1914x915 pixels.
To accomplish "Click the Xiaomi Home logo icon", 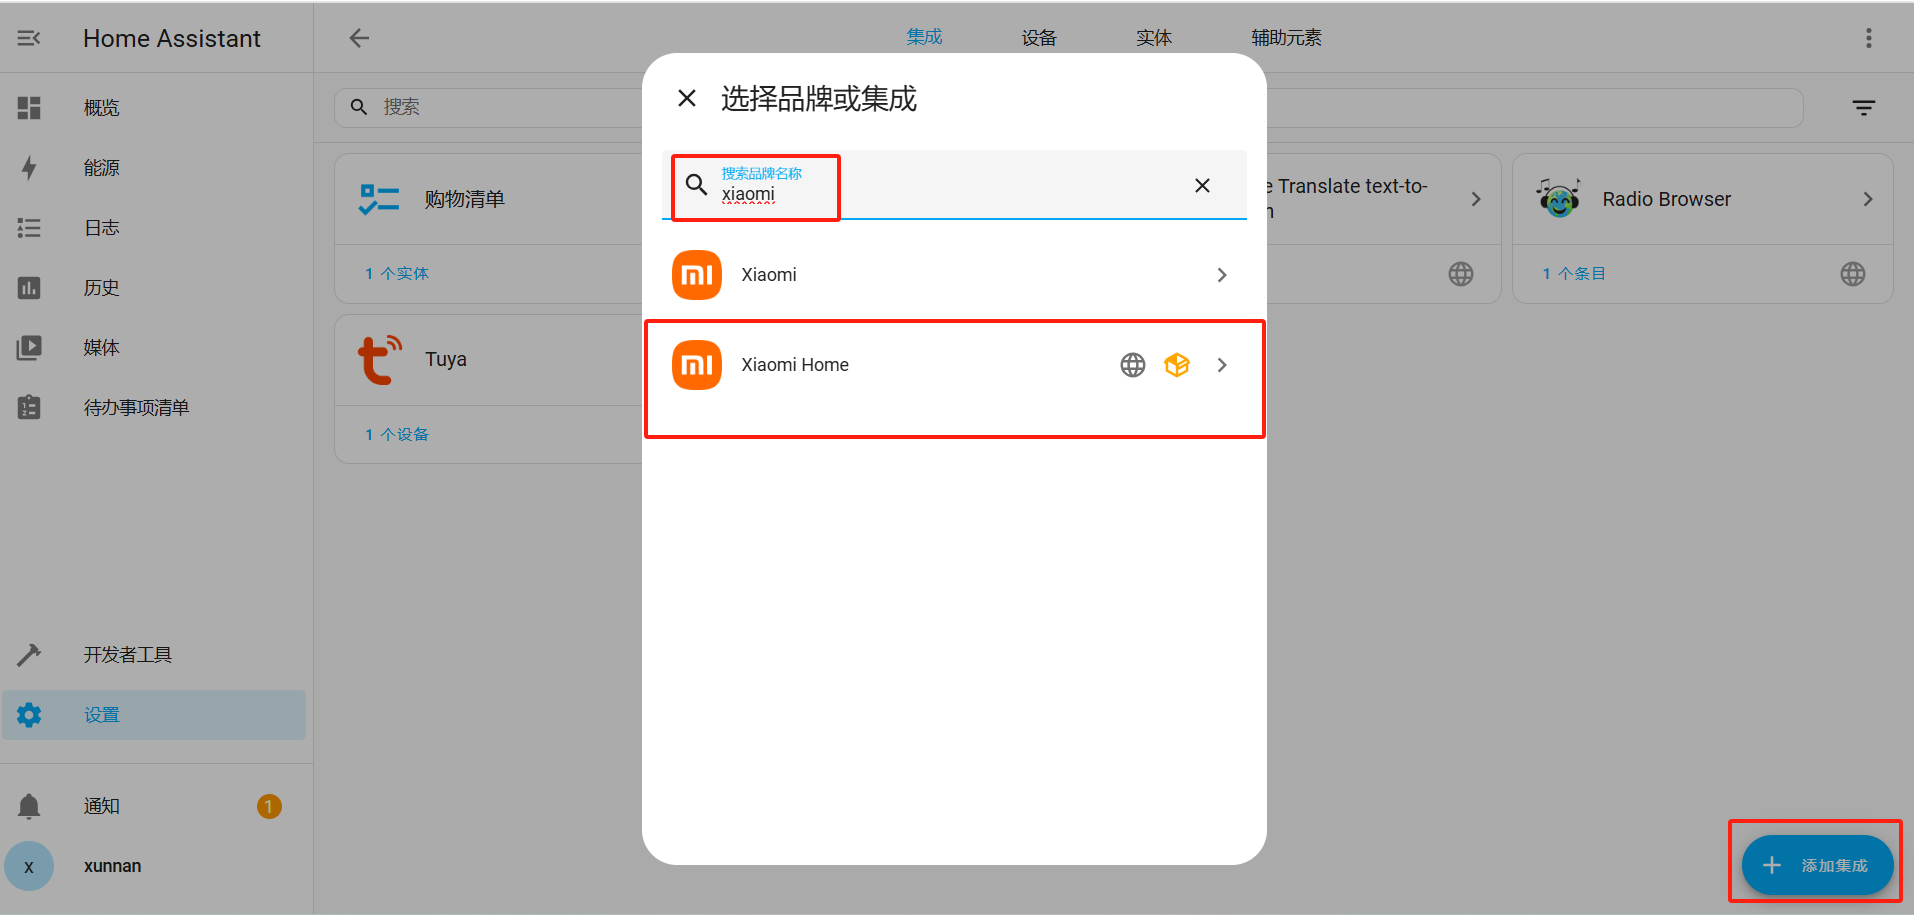I will (697, 365).
